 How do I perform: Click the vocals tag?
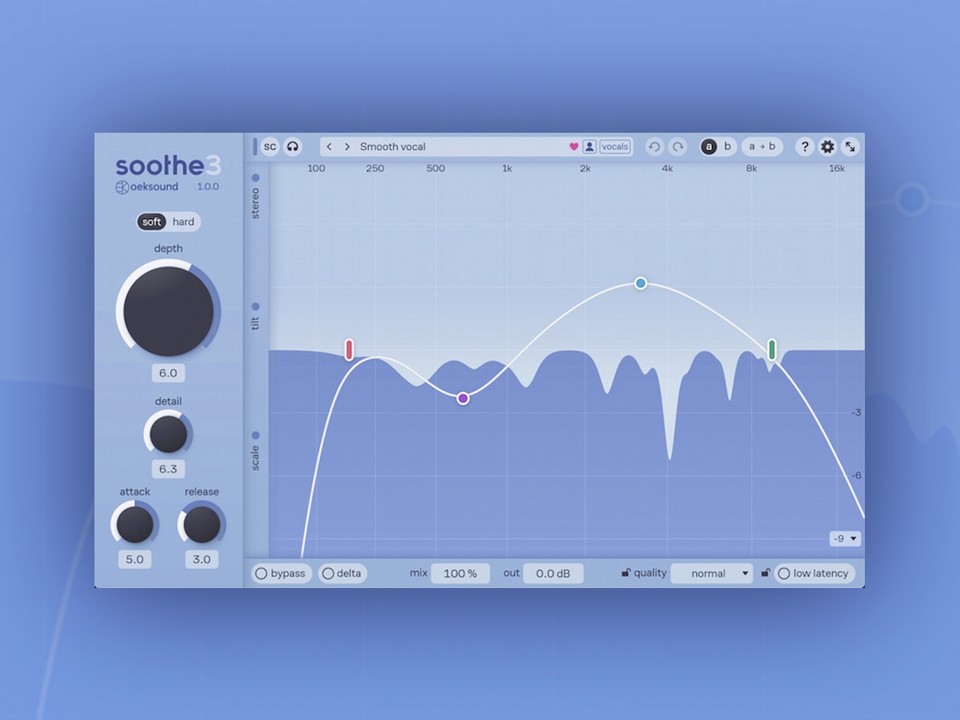point(615,147)
